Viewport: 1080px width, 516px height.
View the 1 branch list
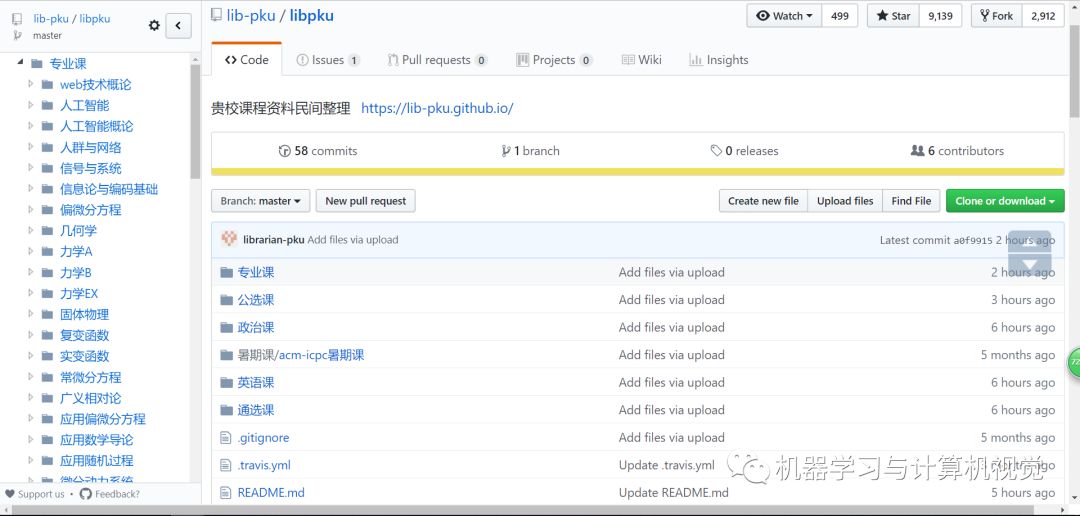pos(530,151)
